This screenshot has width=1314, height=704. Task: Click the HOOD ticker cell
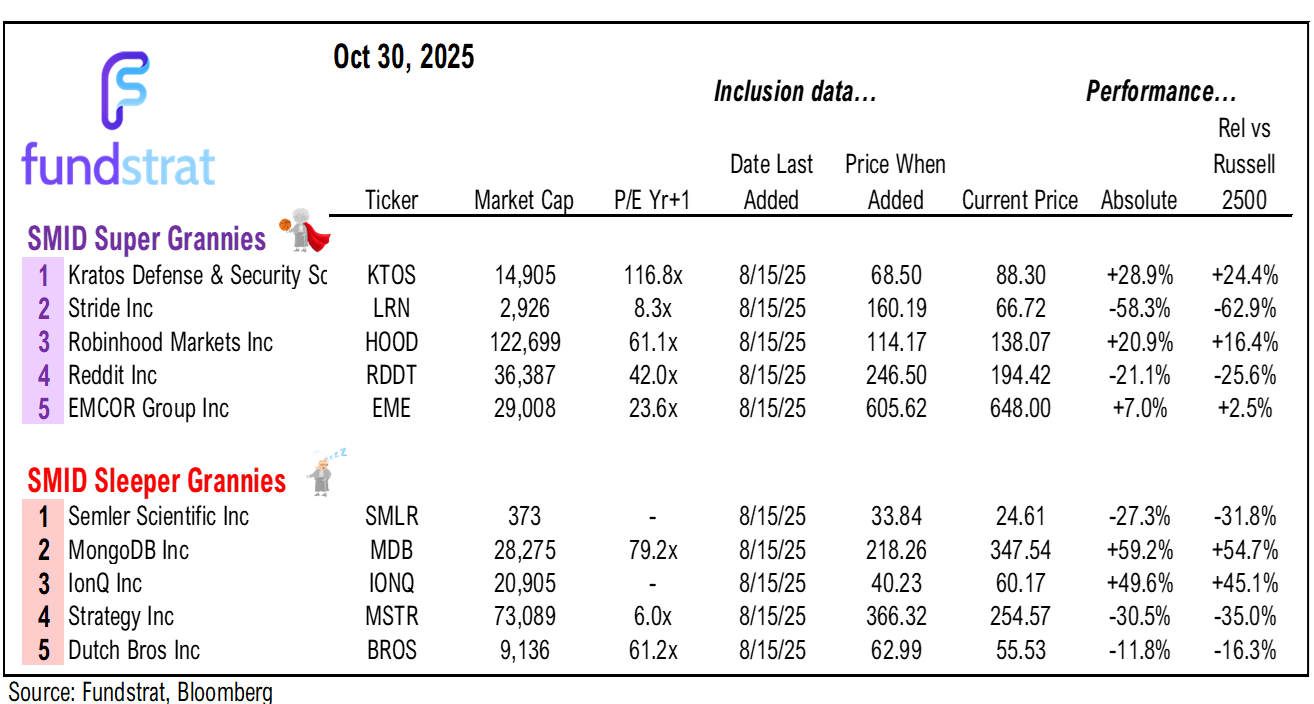(392, 342)
